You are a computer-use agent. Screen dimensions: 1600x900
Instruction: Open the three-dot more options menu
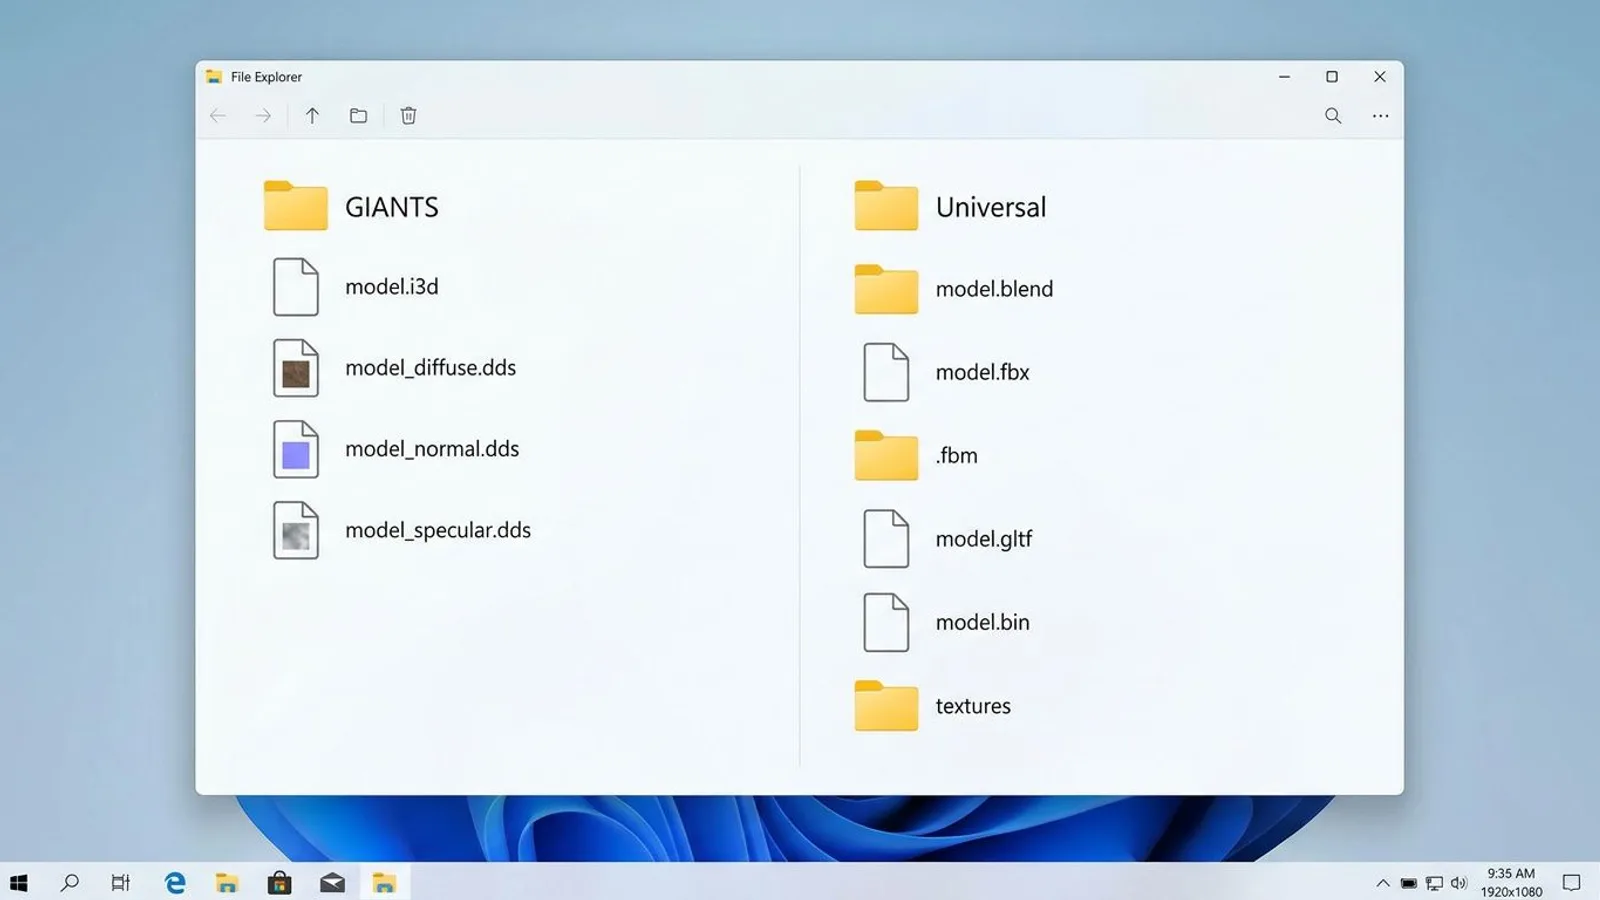(1380, 116)
